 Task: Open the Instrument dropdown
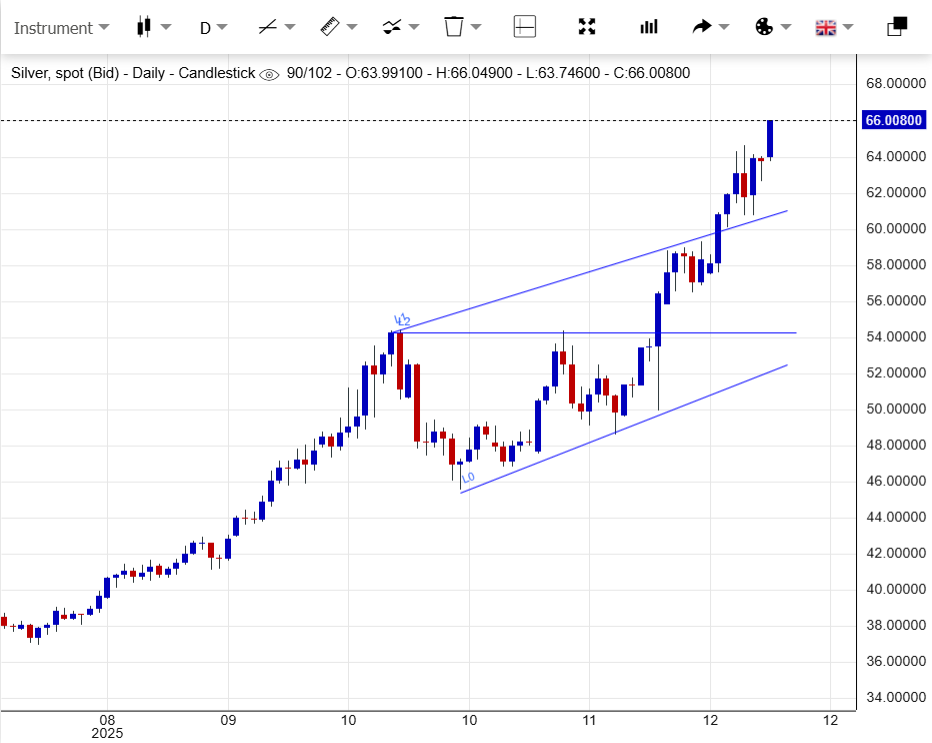(60, 28)
